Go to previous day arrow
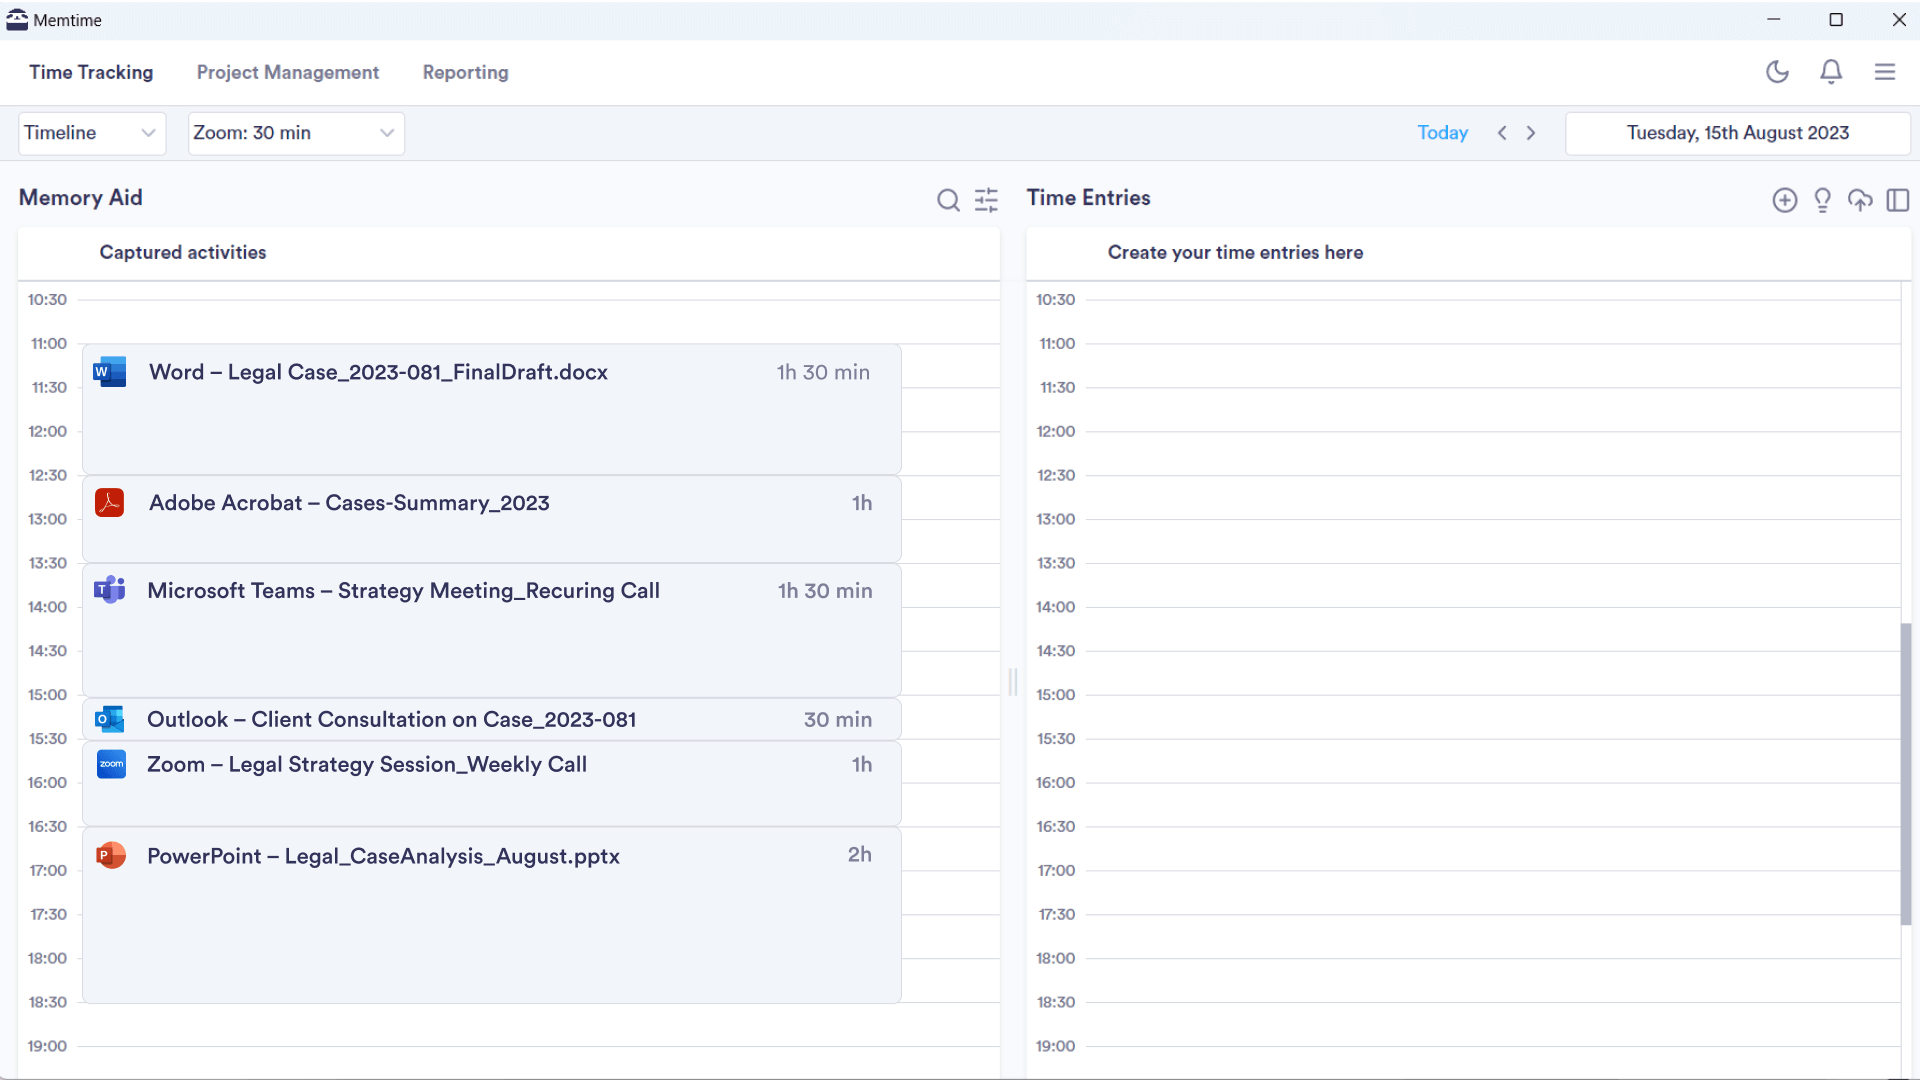 tap(1502, 133)
